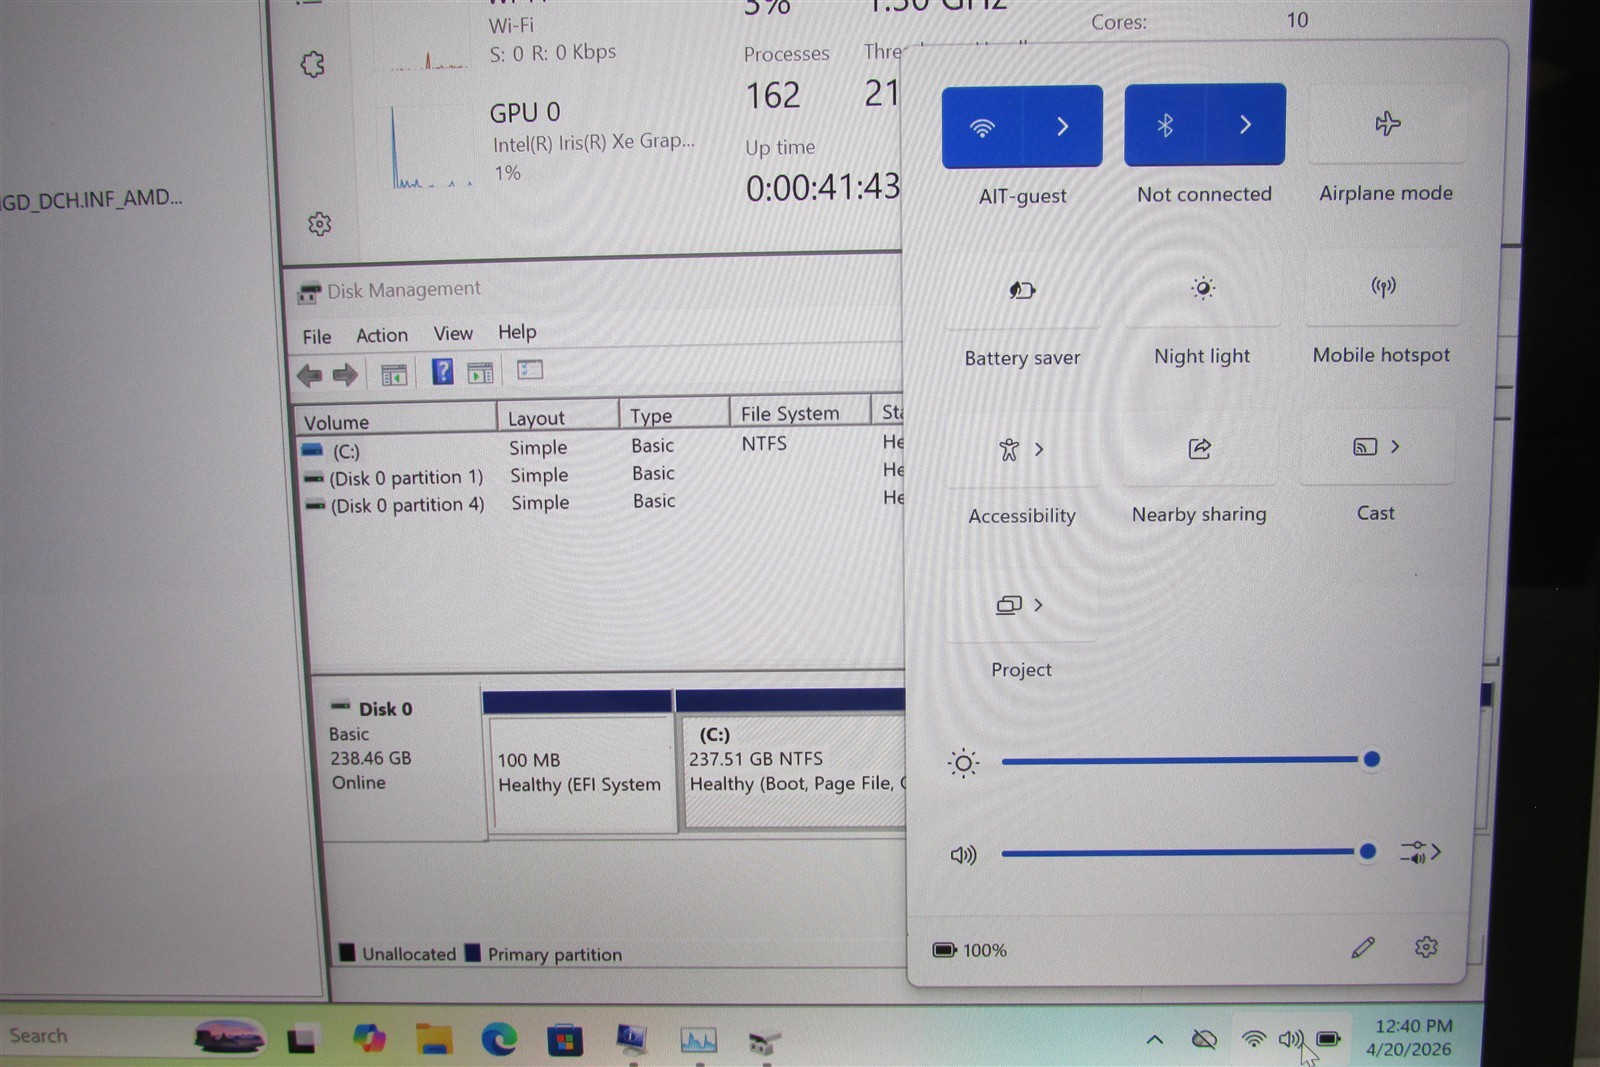
Task: Open Nearby sharing
Action: tap(1199, 448)
